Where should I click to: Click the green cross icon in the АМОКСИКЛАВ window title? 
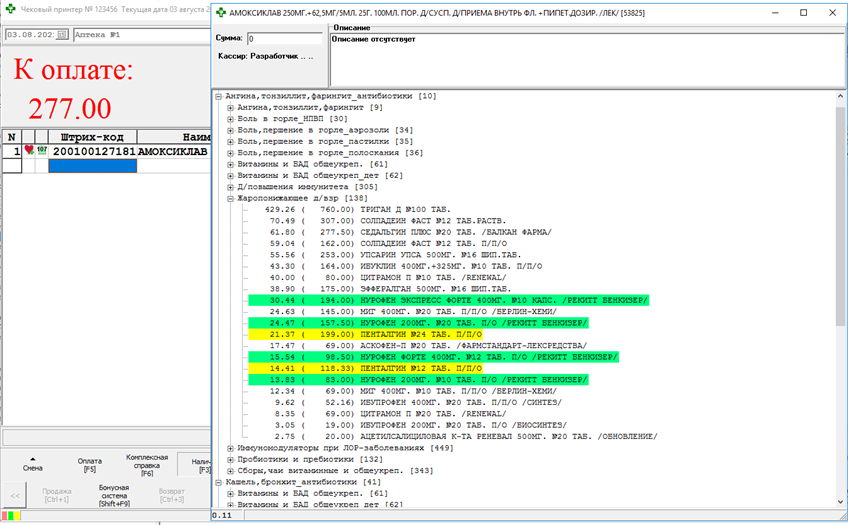221,12
